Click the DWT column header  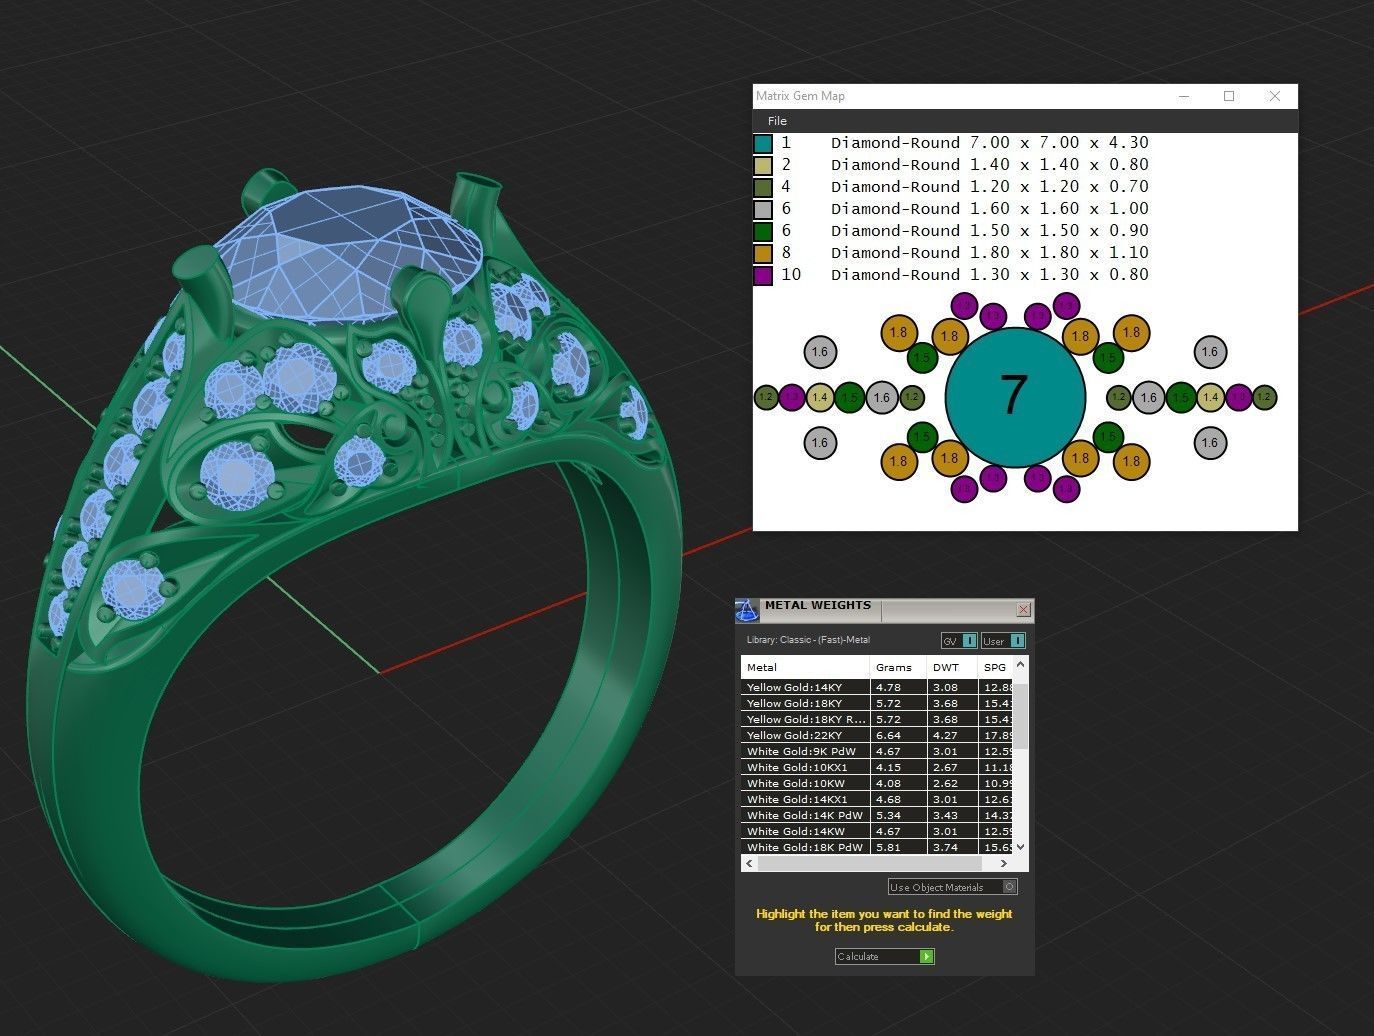point(952,667)
